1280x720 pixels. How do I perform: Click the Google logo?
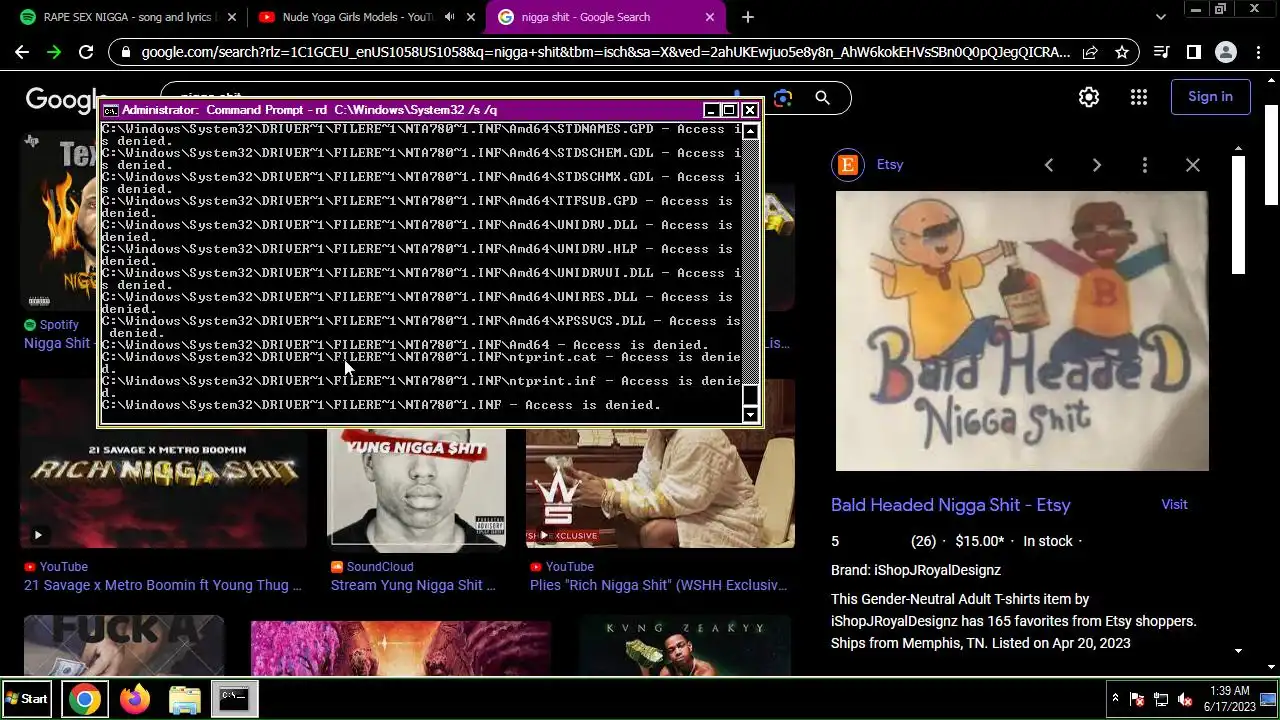click(66, 98)
